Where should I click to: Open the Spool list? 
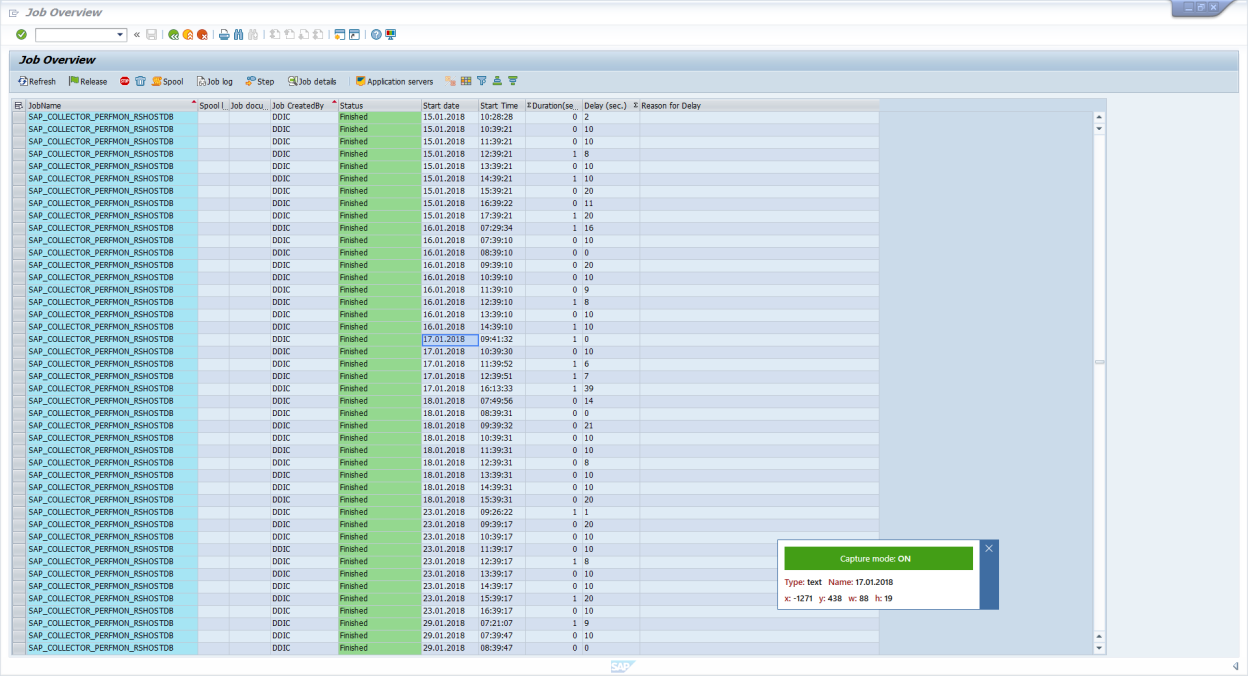tap(167, 81)
